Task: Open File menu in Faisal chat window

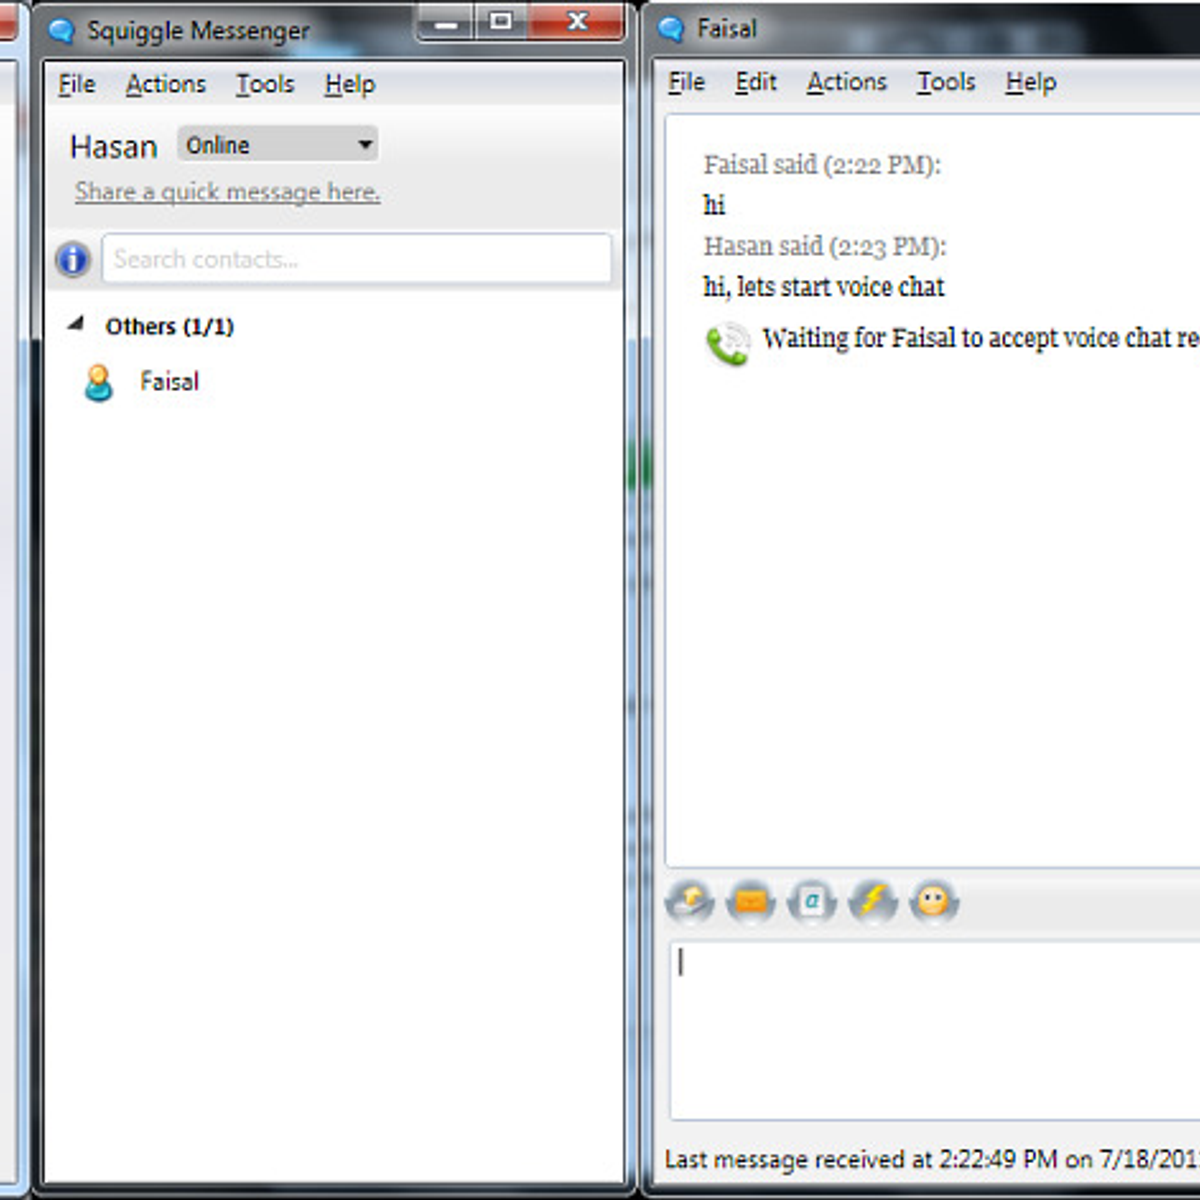Action: click(687, 82)
